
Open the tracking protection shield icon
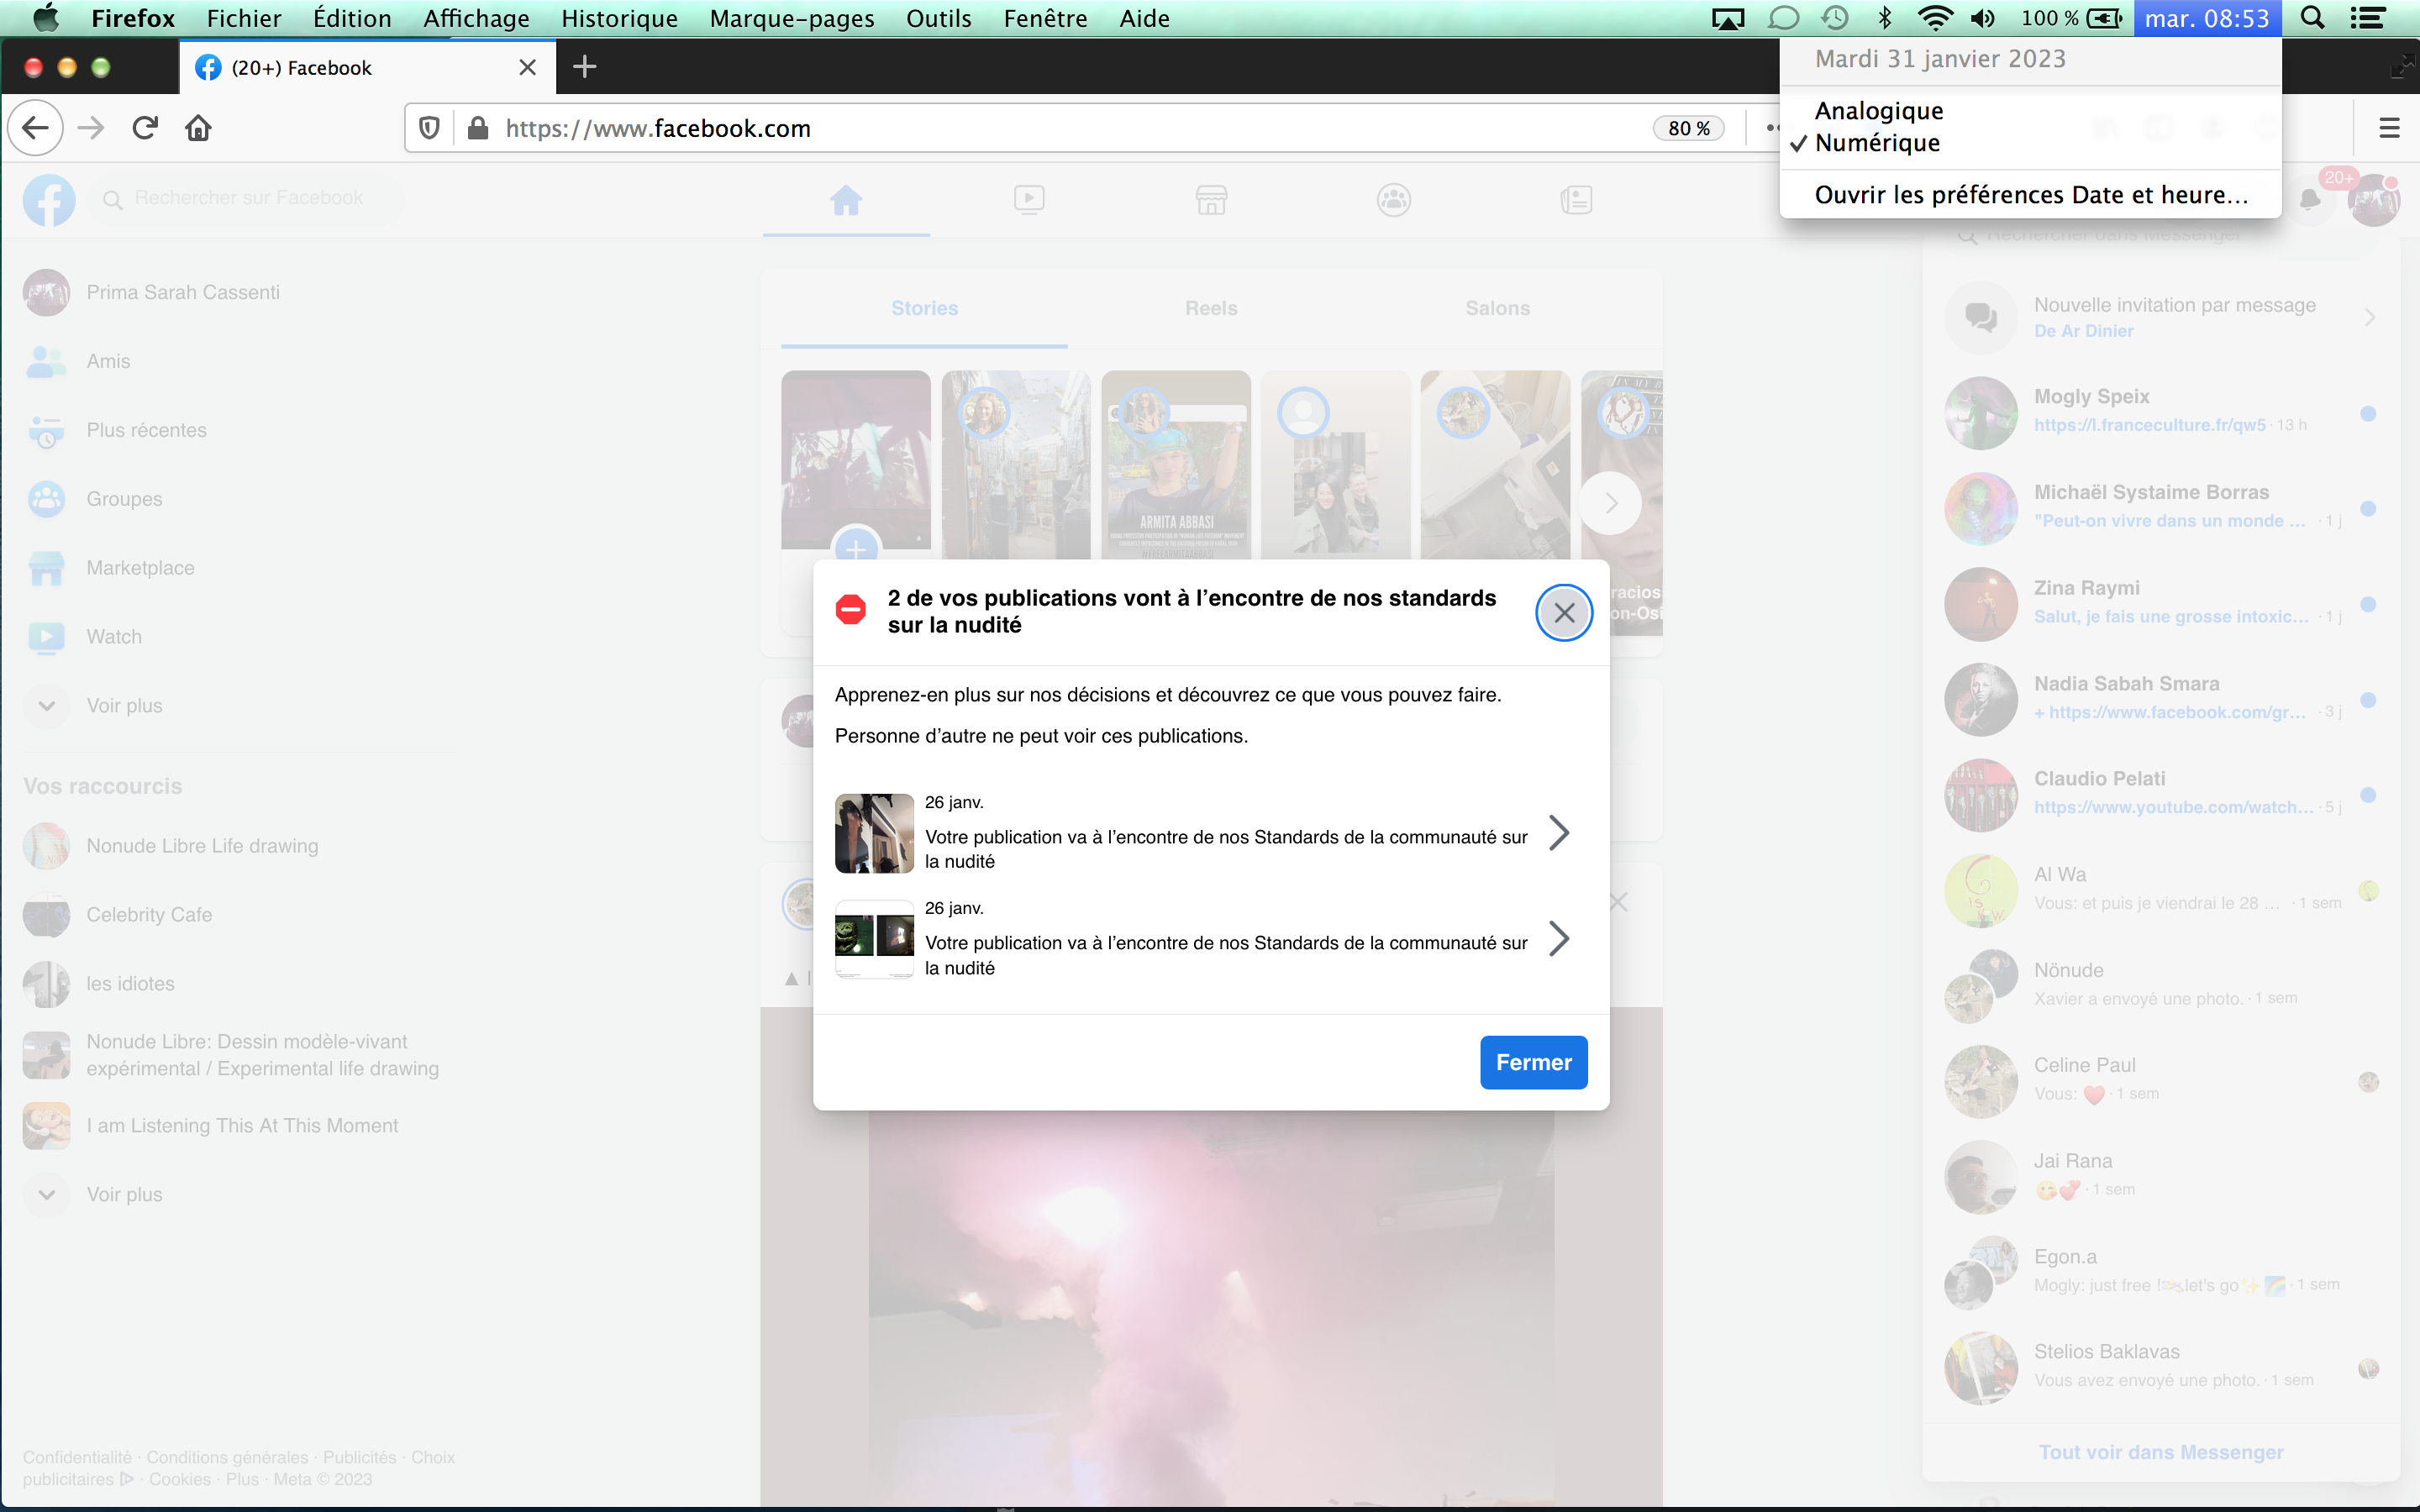[x=429, y=128]
